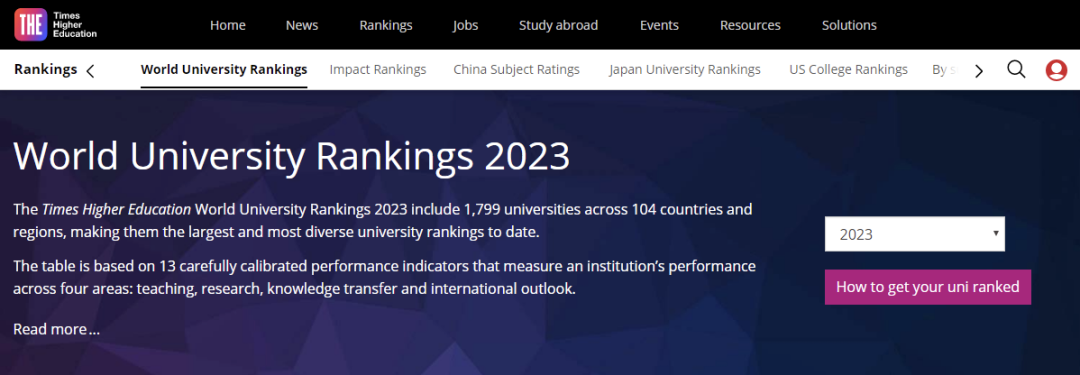Viewport: 1080px width, 375px height.
Task: Open the Resources menu item
Action: pyautogui.click(x=750, y=26)
